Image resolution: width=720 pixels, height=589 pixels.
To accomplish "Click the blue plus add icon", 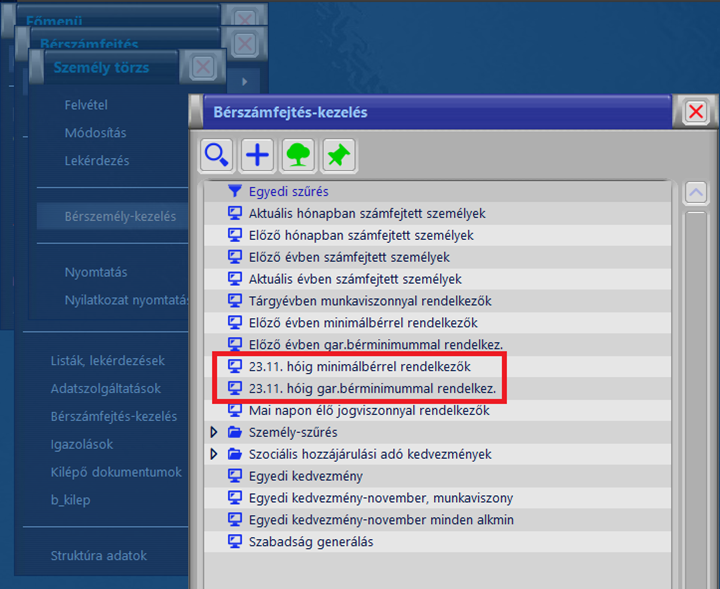I will point(257,155).
